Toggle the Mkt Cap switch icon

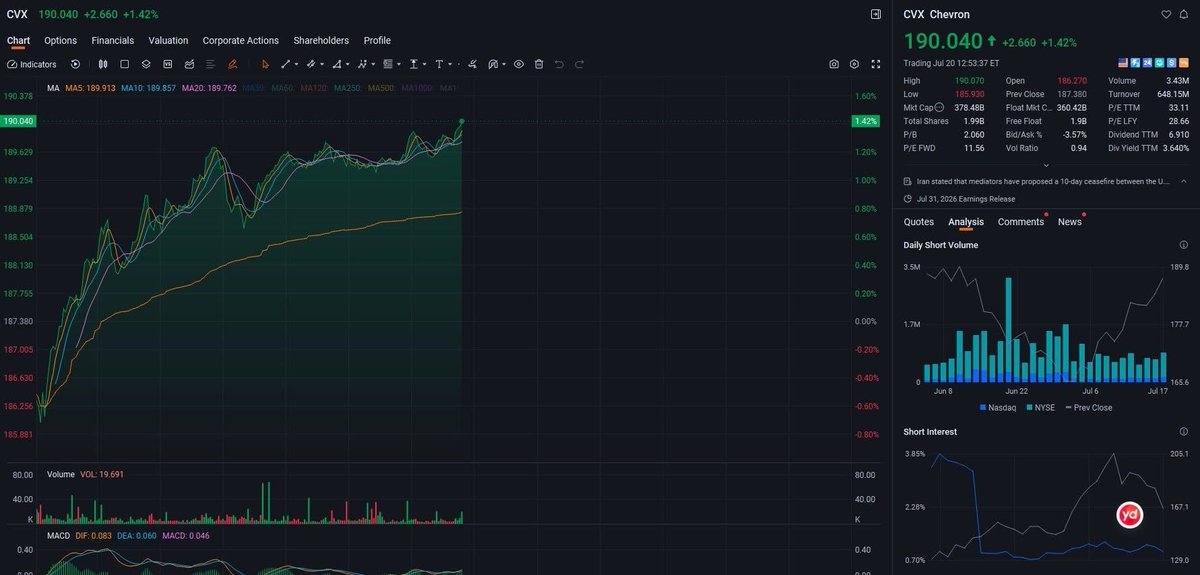click(x=939, y=107)
